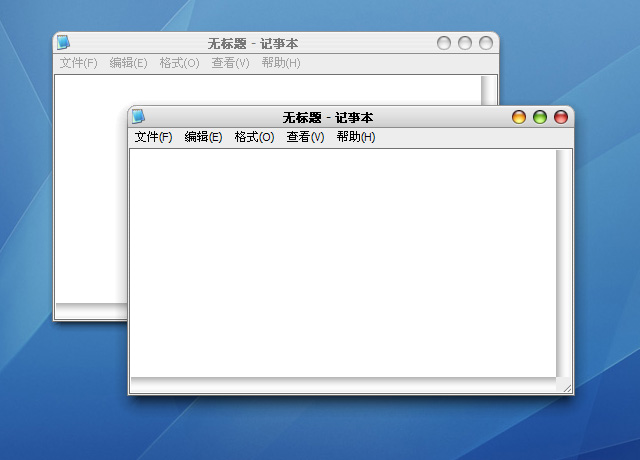
Task: Click horizontal scrollbar of front Notepad window
Action: pos(343,384)
